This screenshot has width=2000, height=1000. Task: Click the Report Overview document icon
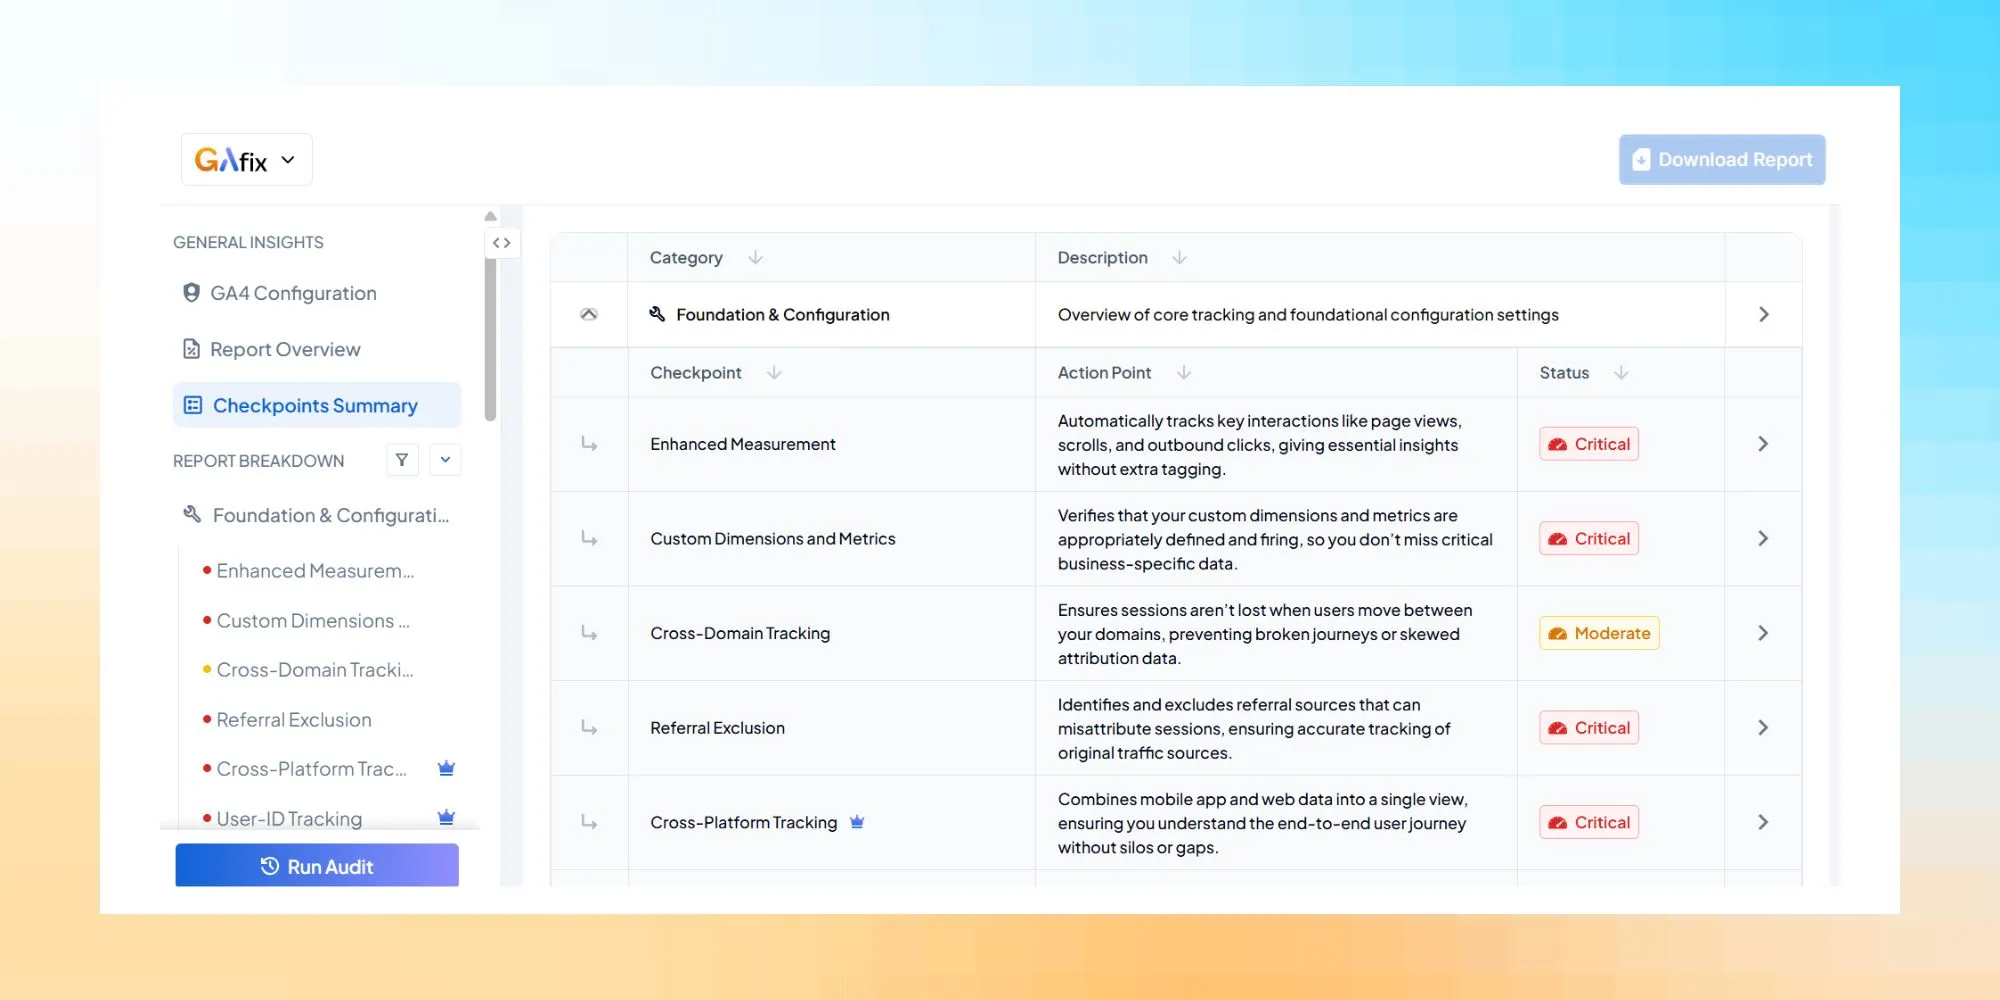pyautogui.click(x=190, y=348)
